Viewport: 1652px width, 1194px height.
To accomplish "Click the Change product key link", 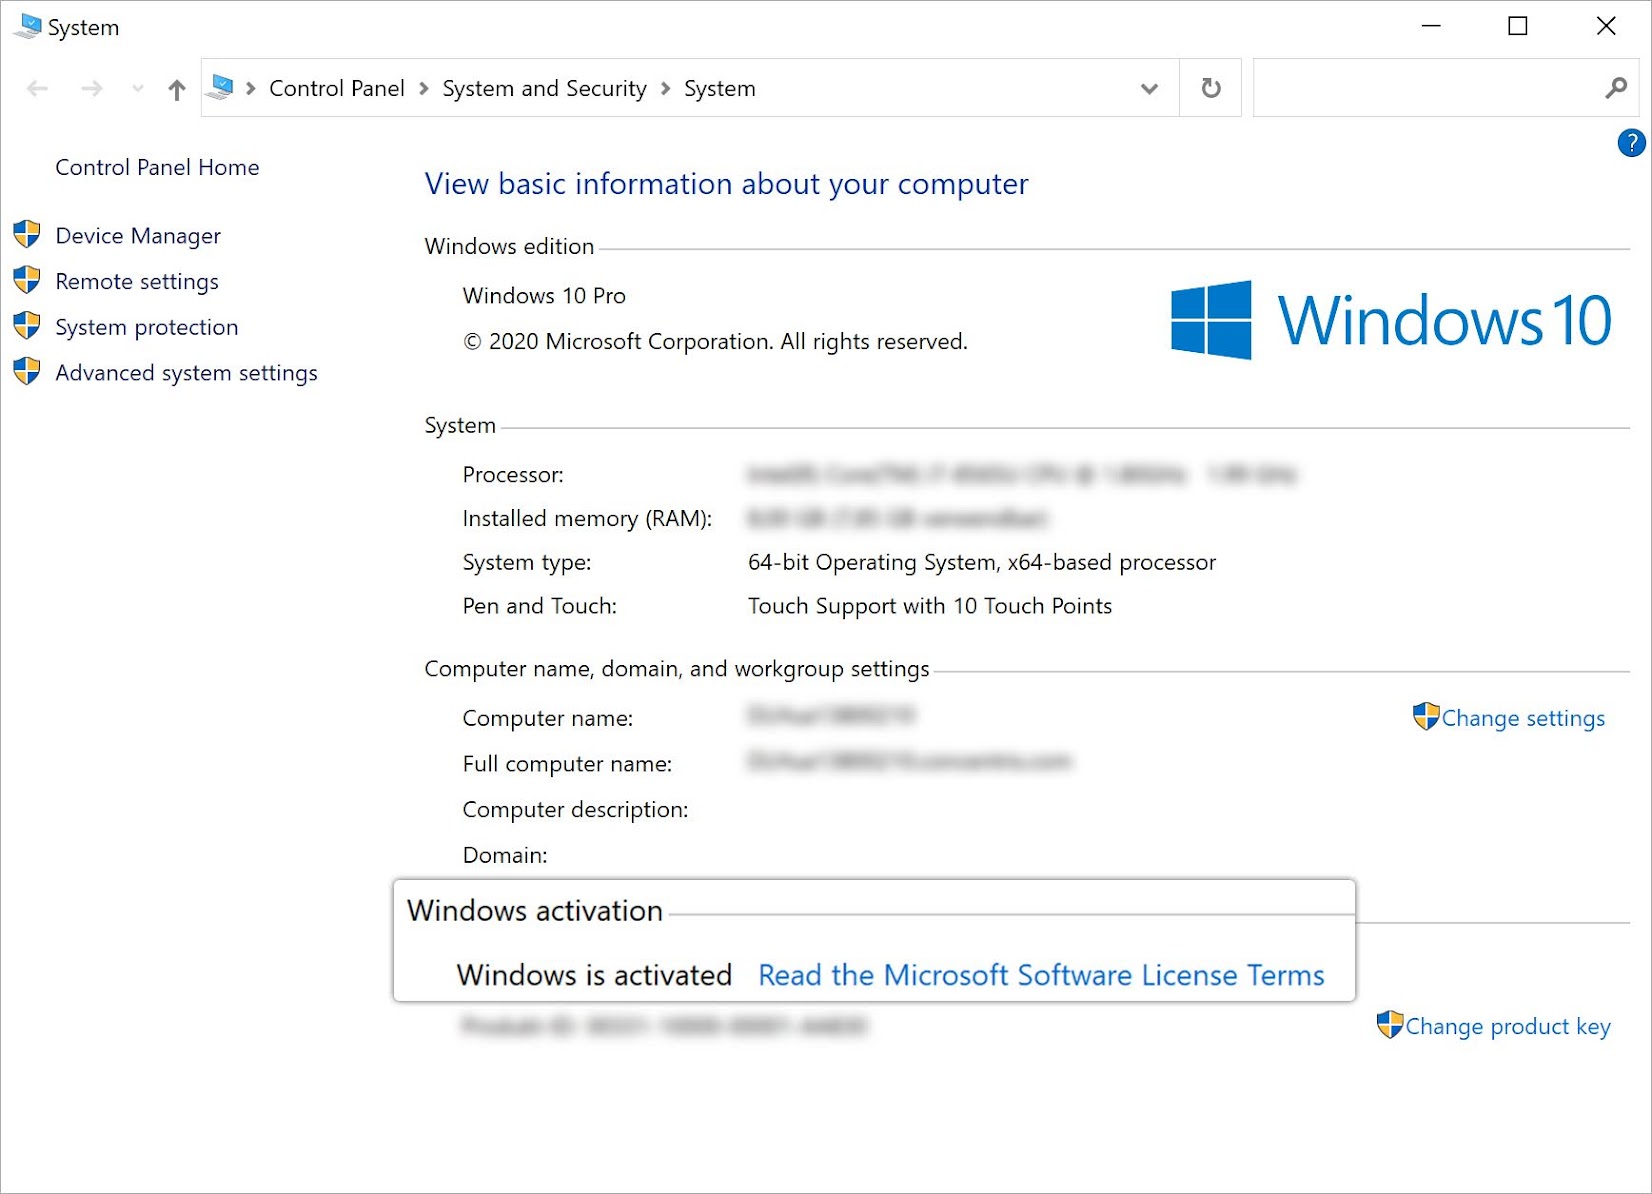I will click(1508, 1026).
